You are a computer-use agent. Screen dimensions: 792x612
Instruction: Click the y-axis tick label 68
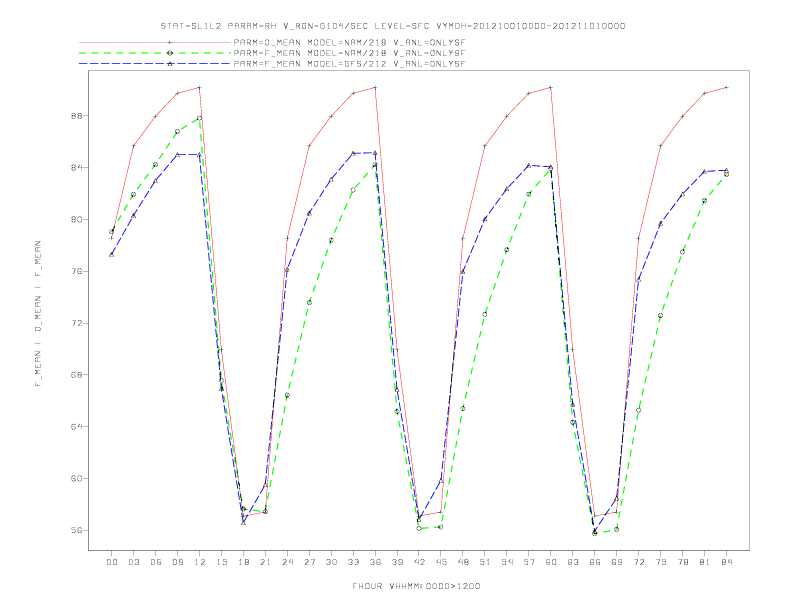76,375
